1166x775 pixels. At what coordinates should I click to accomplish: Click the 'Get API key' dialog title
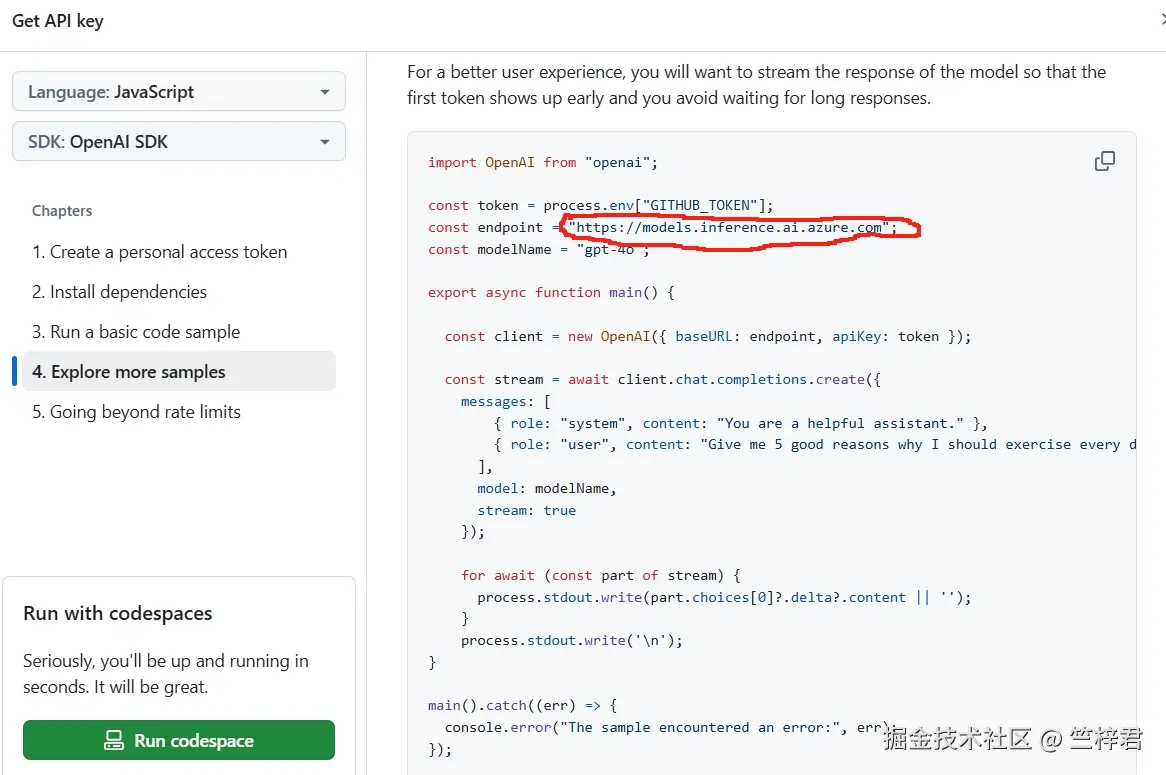pos(58,21)
